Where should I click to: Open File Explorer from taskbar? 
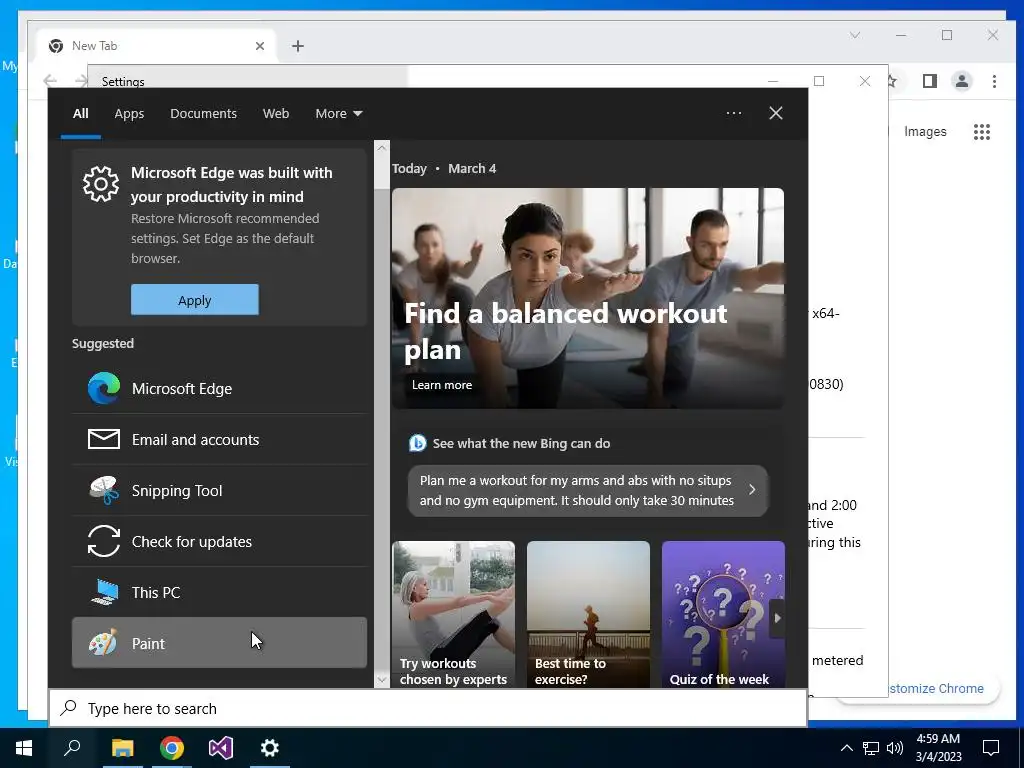122,748
